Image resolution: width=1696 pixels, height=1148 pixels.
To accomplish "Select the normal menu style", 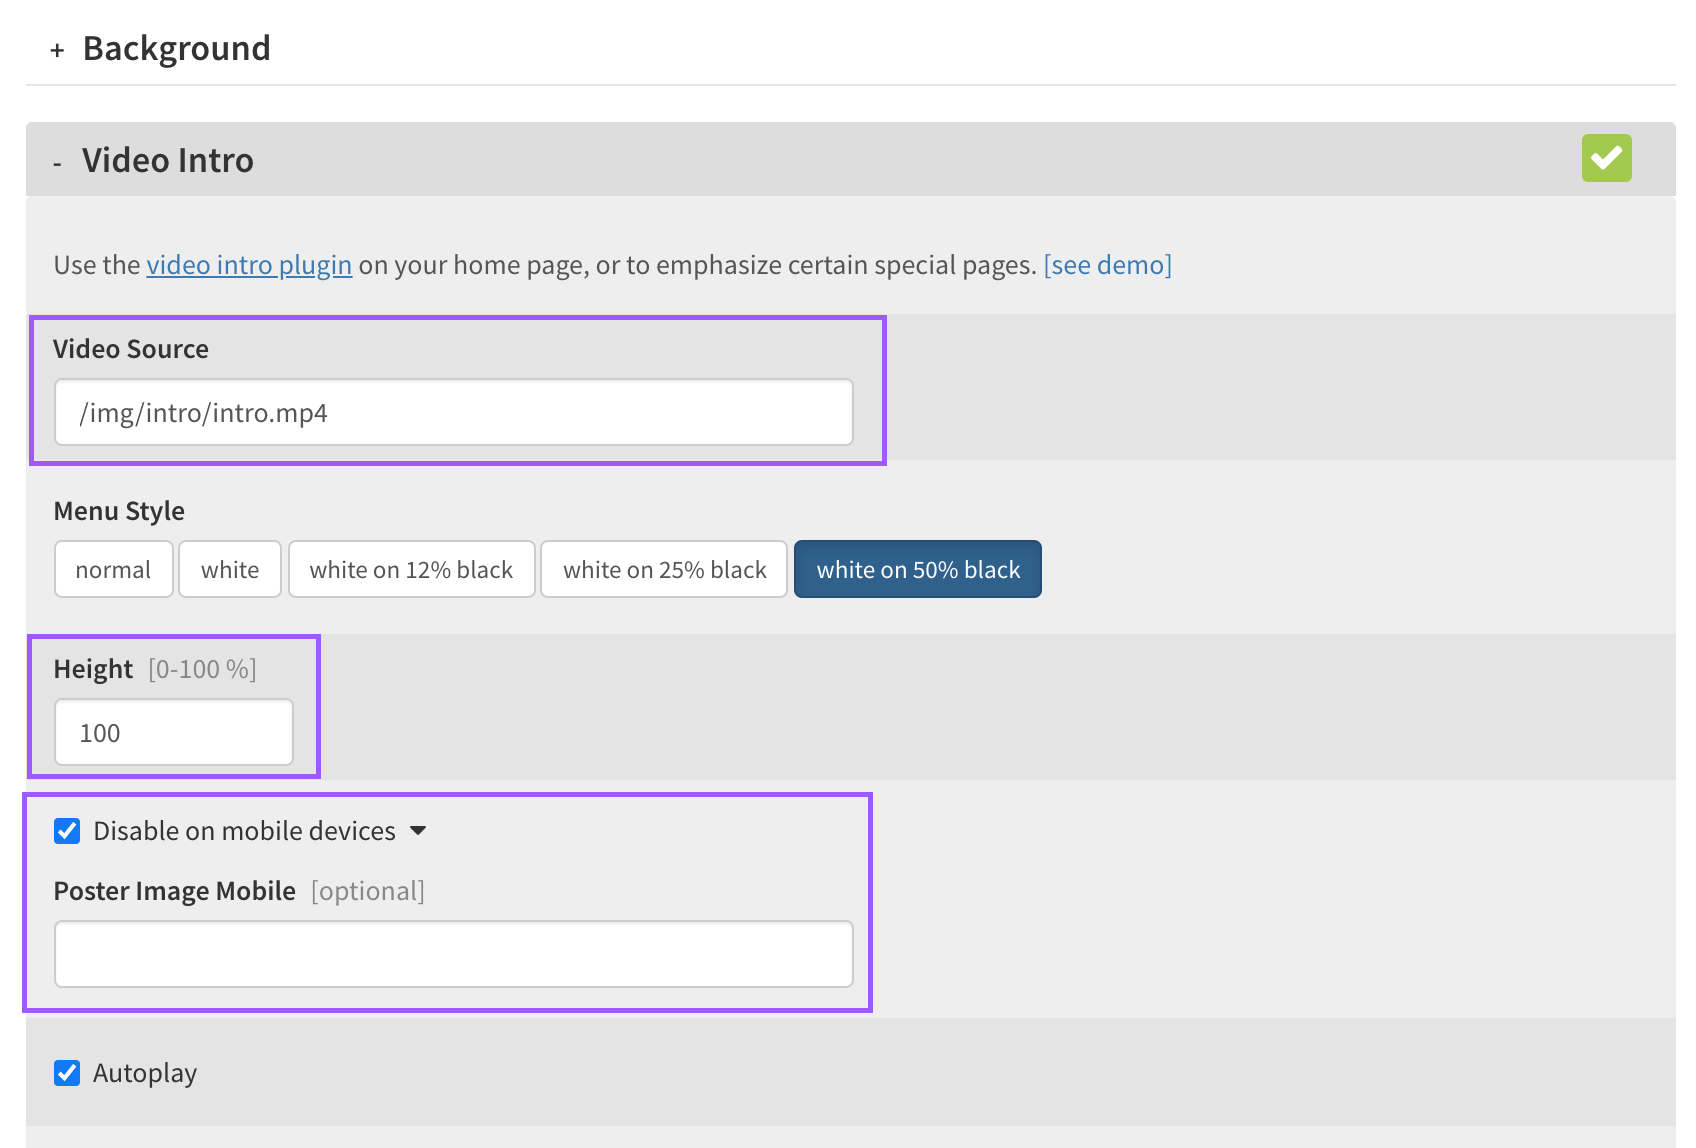I will click(x=113, y=570).
